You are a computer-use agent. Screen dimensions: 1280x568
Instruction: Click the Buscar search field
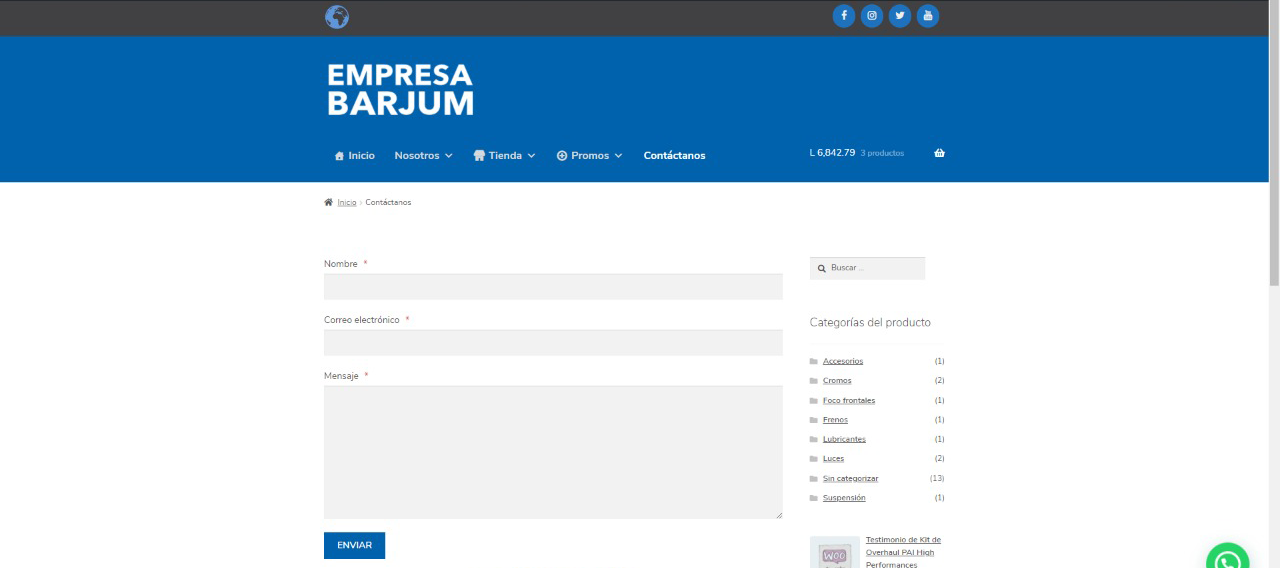pos(867,268)
